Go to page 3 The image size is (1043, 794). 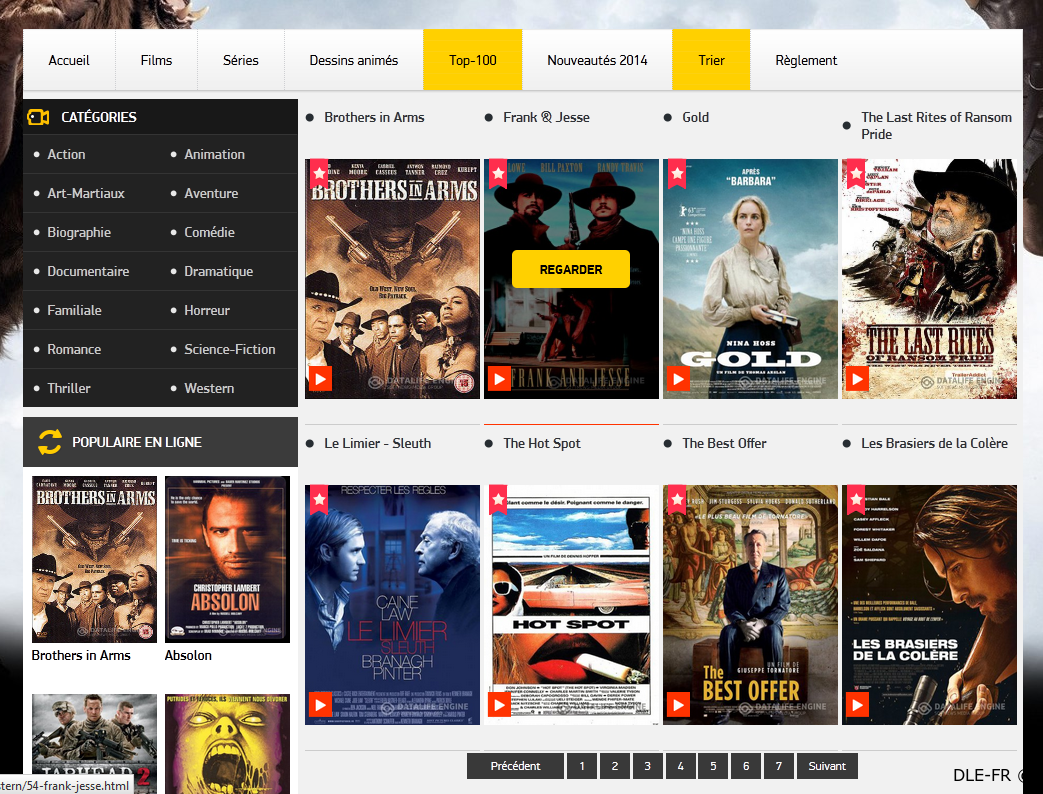pyautogui.click(x=647, y=766)
